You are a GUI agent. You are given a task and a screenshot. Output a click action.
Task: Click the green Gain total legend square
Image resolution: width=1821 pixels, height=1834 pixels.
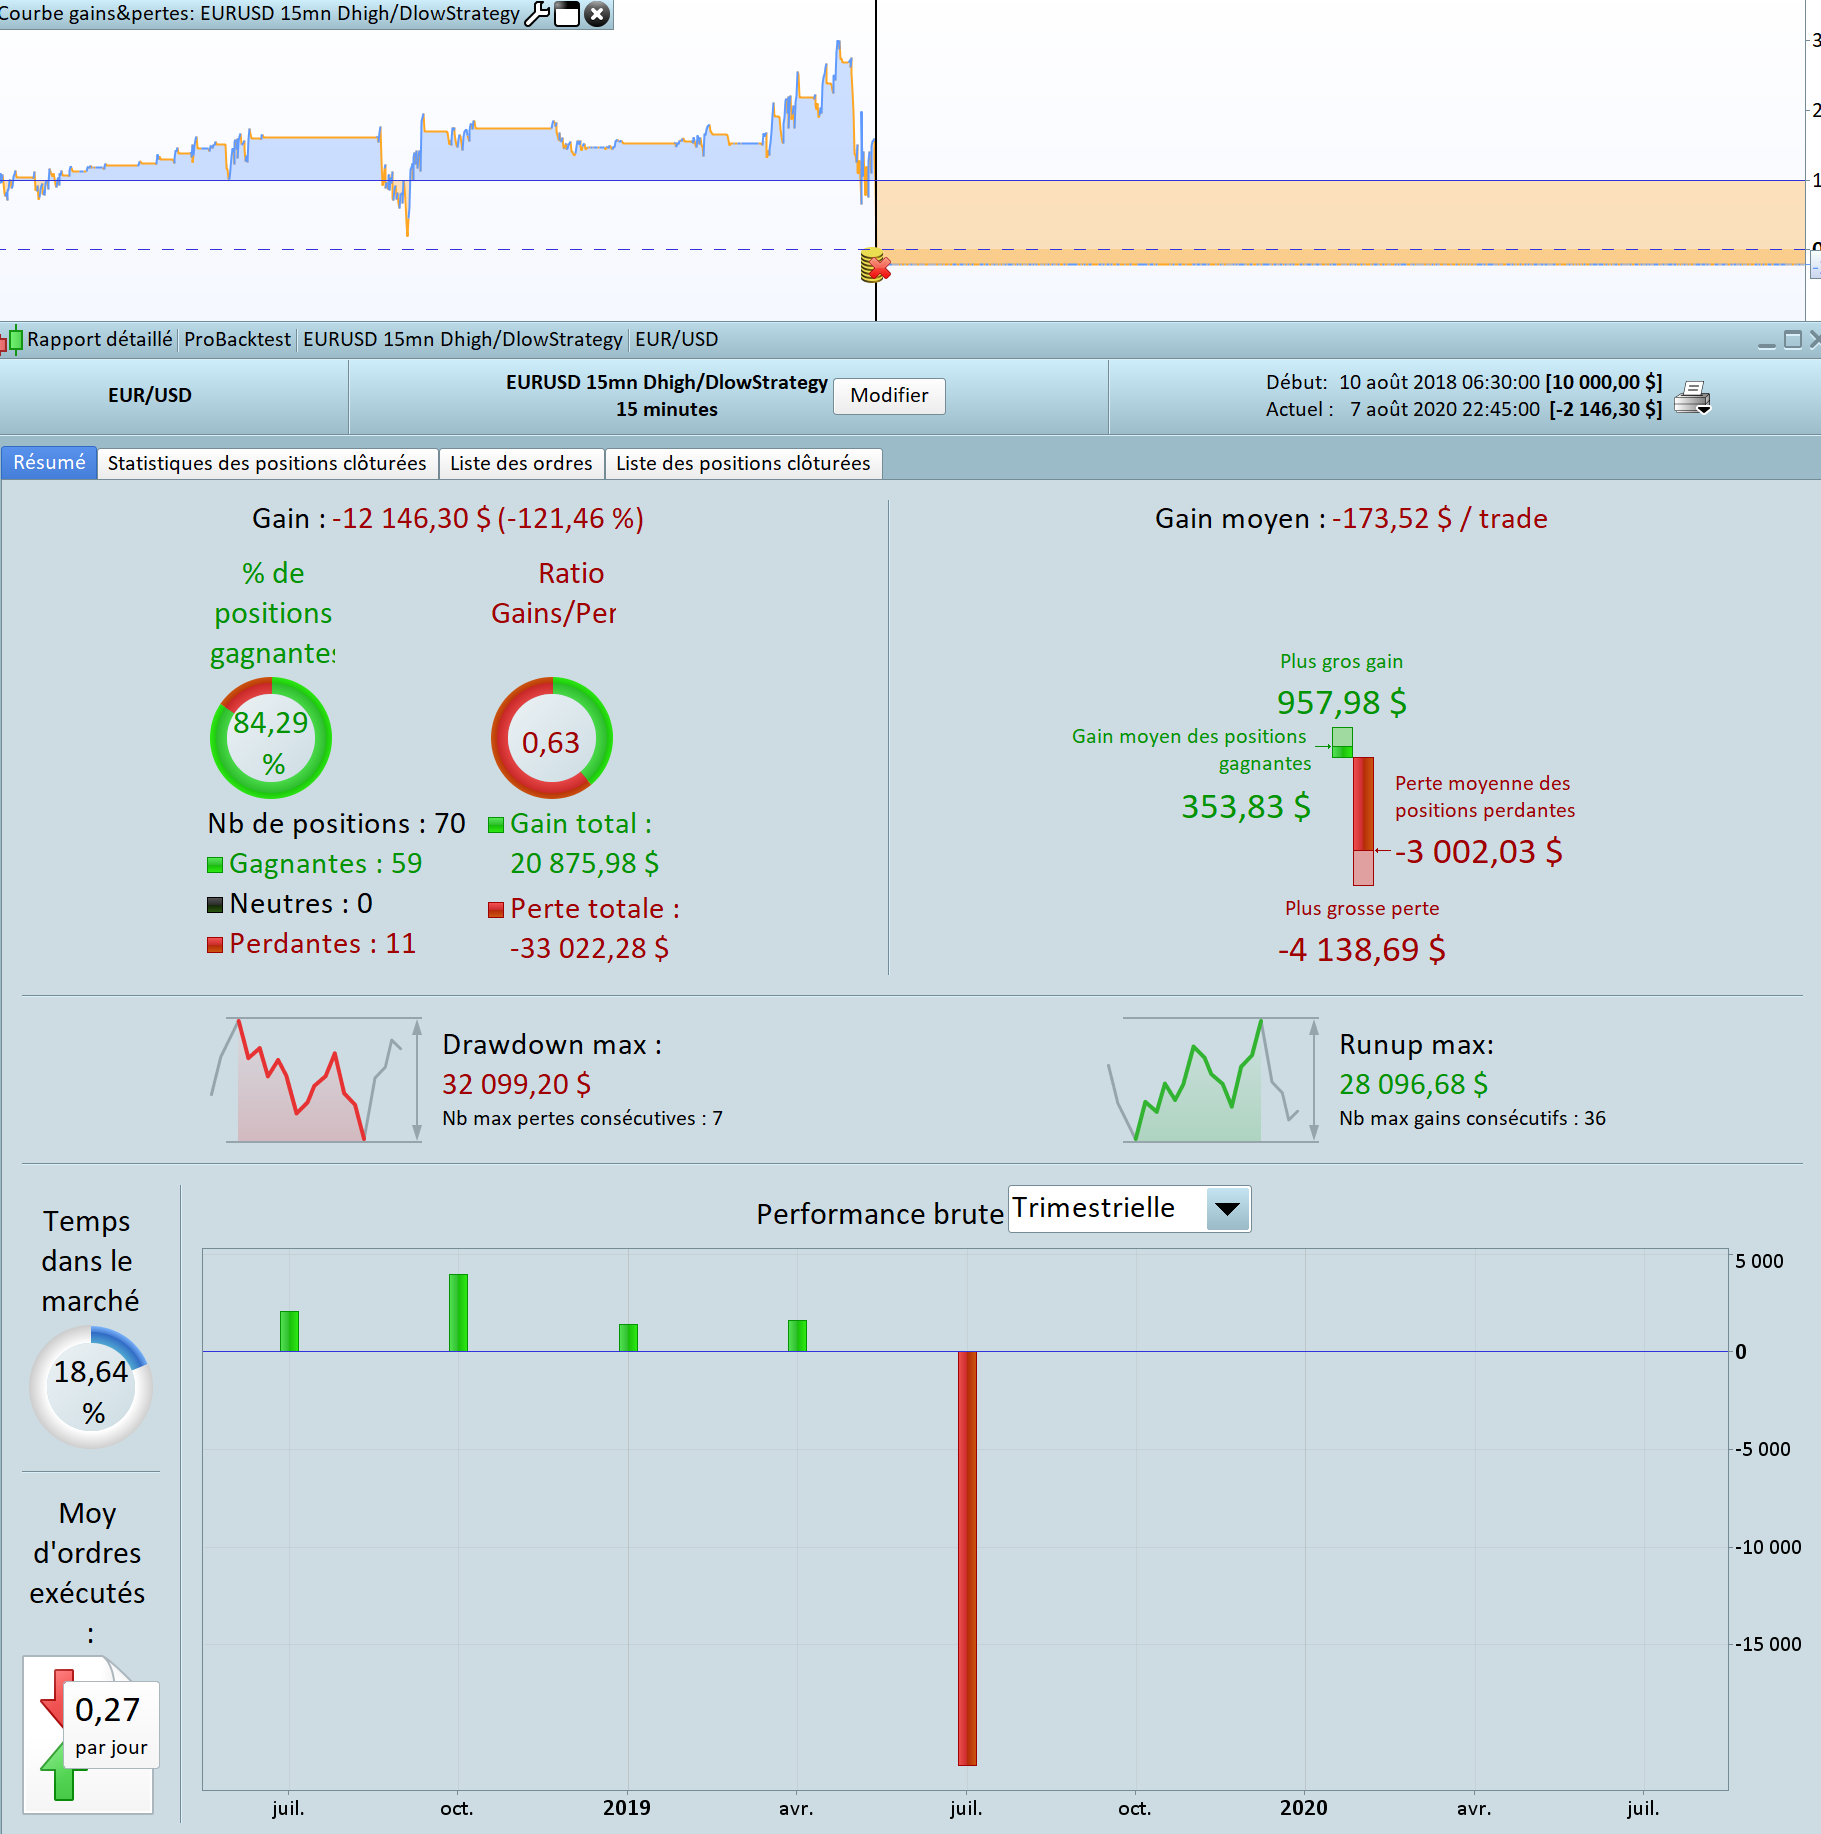click(496, 825)
